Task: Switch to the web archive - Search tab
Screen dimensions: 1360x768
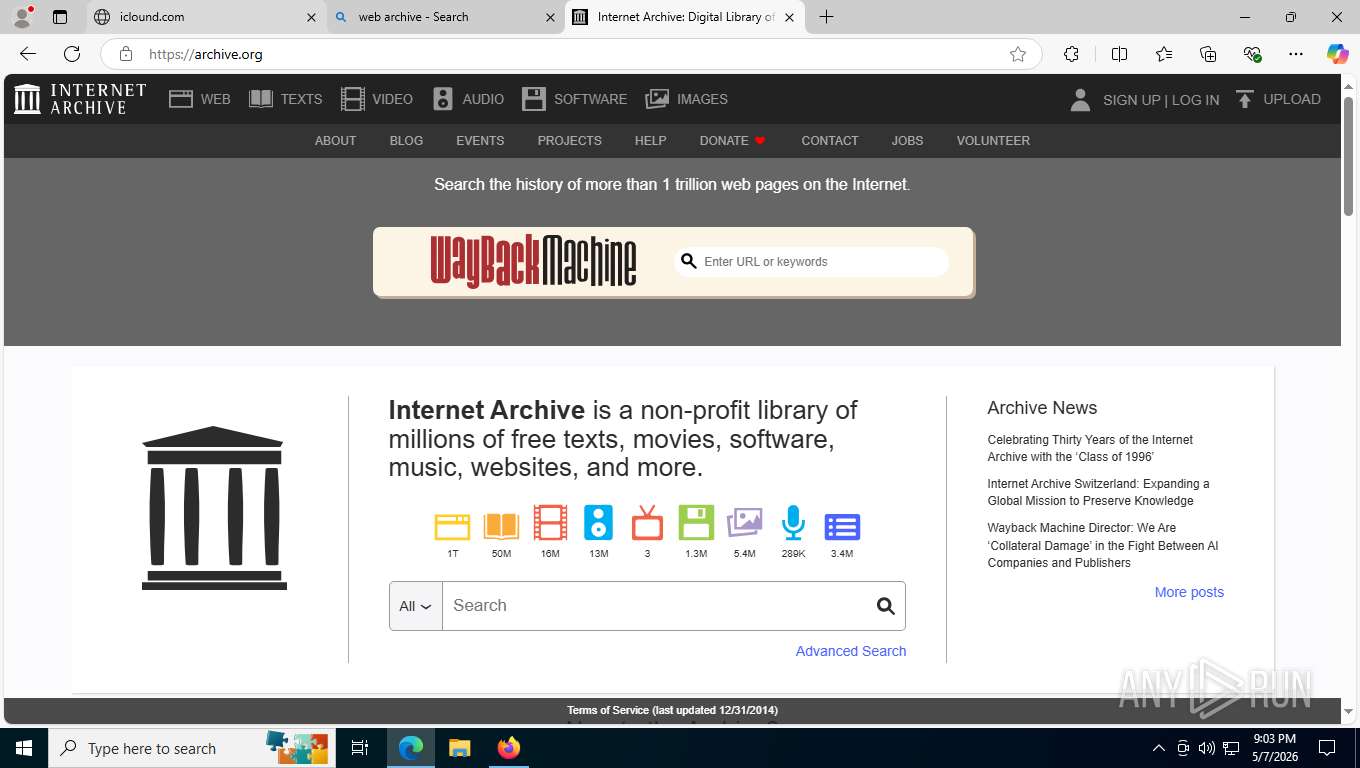Action: (445, 17)
